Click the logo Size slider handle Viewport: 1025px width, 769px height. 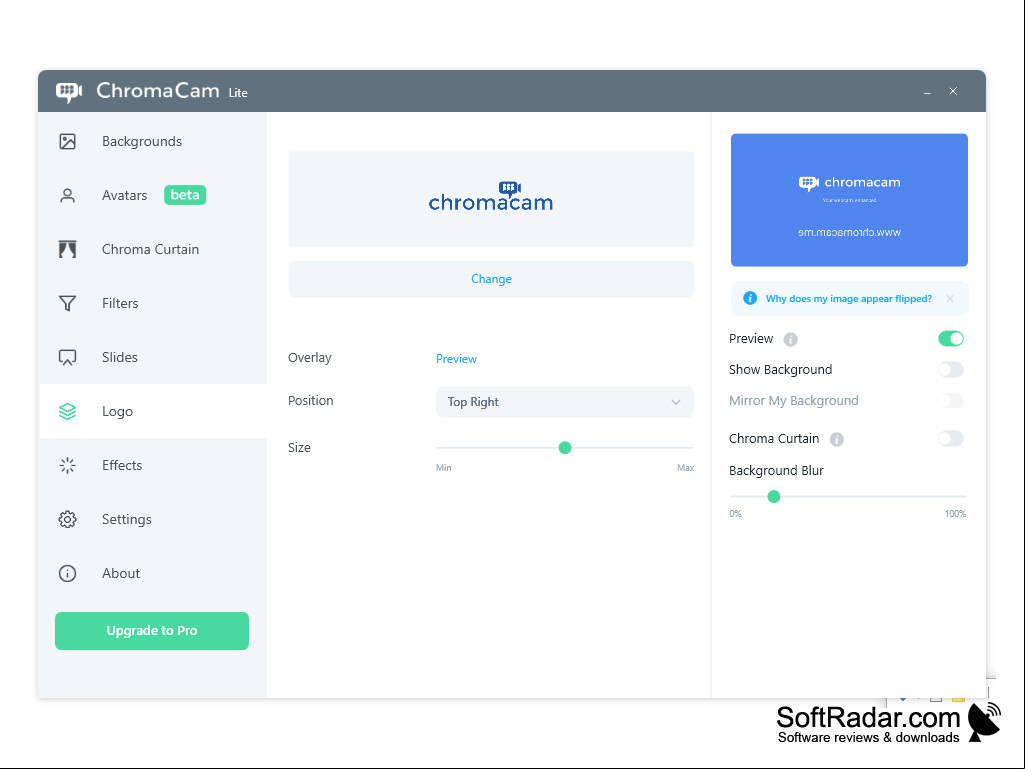(x=565, y=448)
